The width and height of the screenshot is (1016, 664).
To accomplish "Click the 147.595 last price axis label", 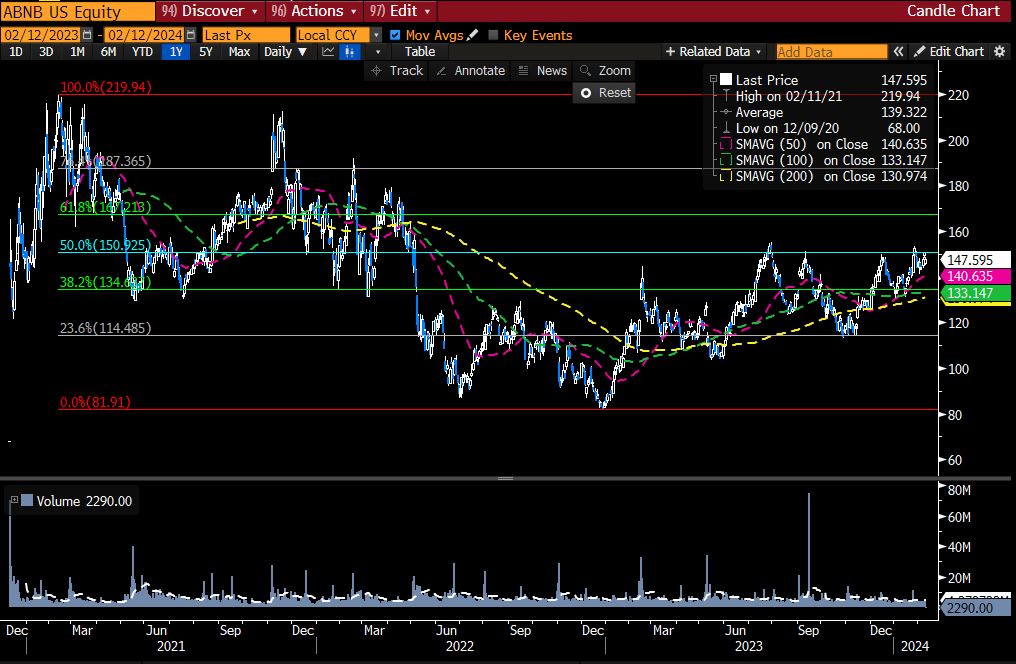I will pyautogui.click(x=975, y=260).
